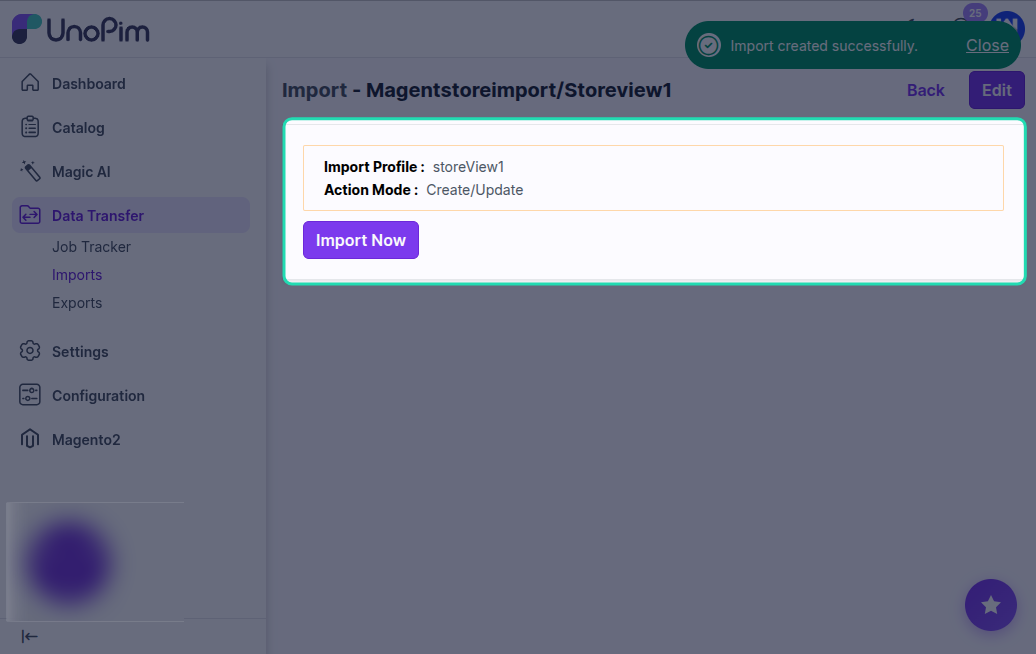Open the Dashboard home icon
Image resolution: width=1036 pixels, height=654 pixels.
coord(30,83)
